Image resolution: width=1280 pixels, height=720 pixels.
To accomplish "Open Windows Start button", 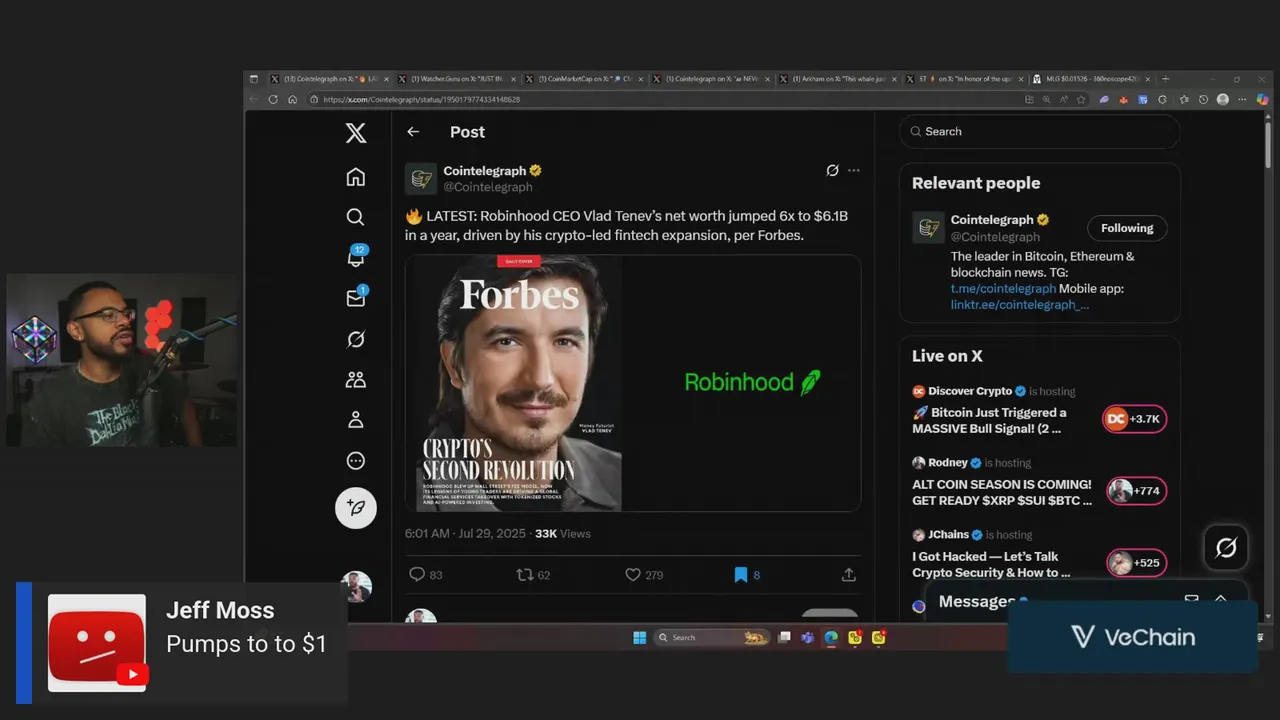I will click(x=640, y=637).
